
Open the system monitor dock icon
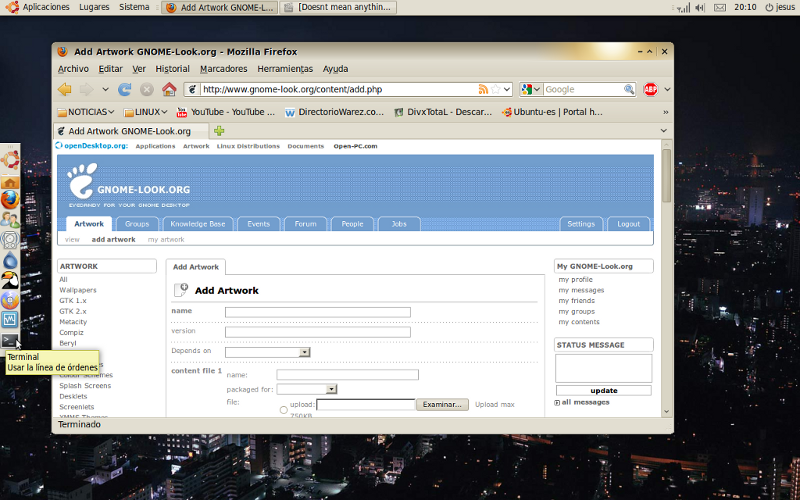click(10, 320)
